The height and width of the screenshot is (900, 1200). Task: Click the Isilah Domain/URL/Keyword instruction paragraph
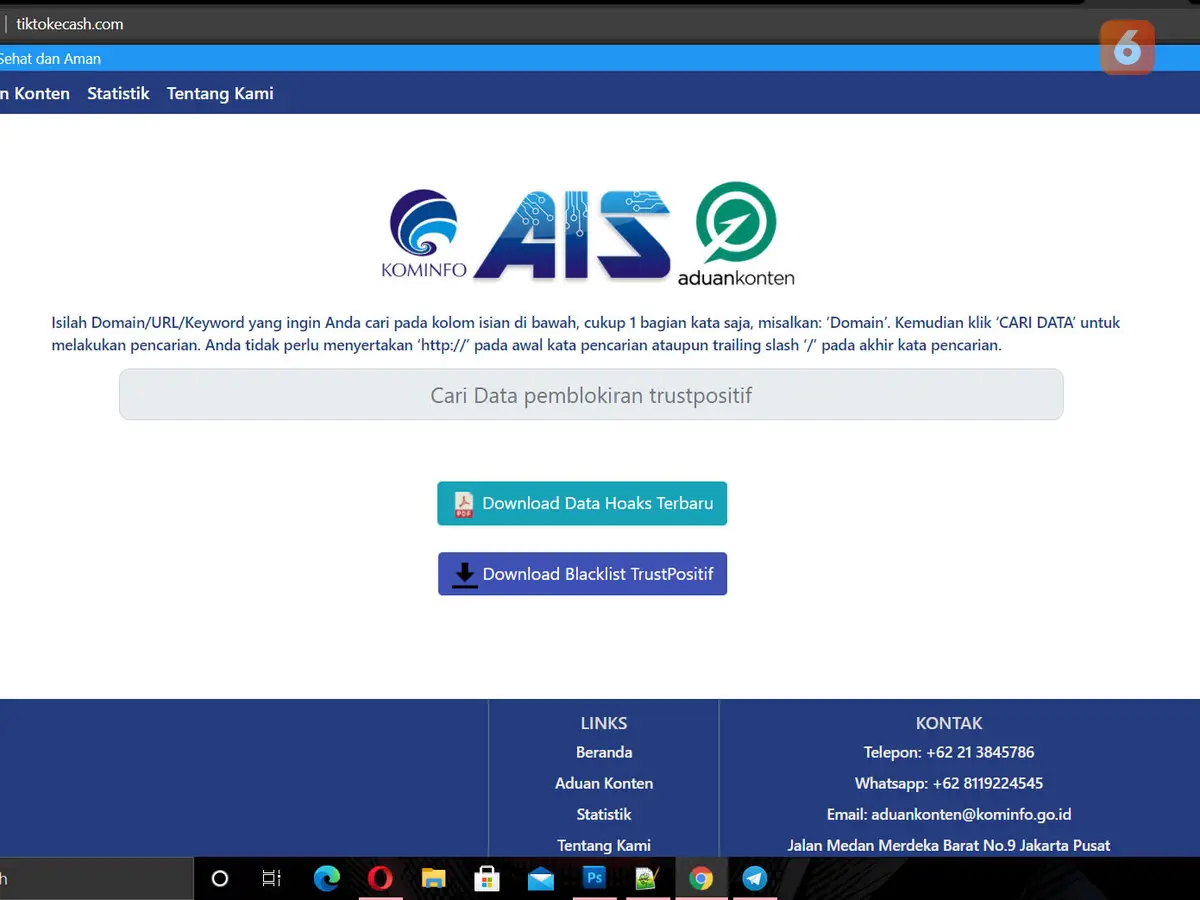(586, 334)
